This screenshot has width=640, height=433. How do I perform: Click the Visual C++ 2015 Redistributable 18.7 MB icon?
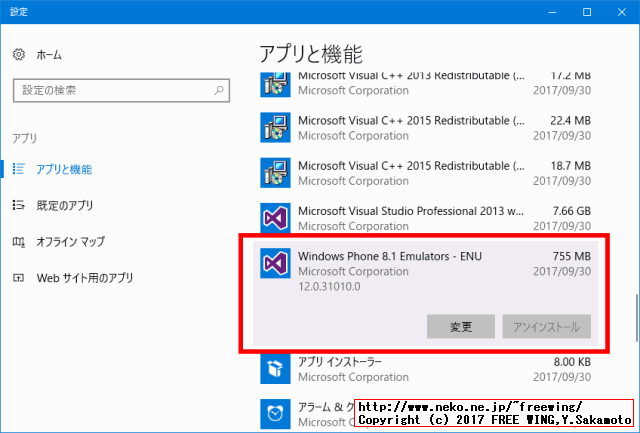[x=276, y=173]
